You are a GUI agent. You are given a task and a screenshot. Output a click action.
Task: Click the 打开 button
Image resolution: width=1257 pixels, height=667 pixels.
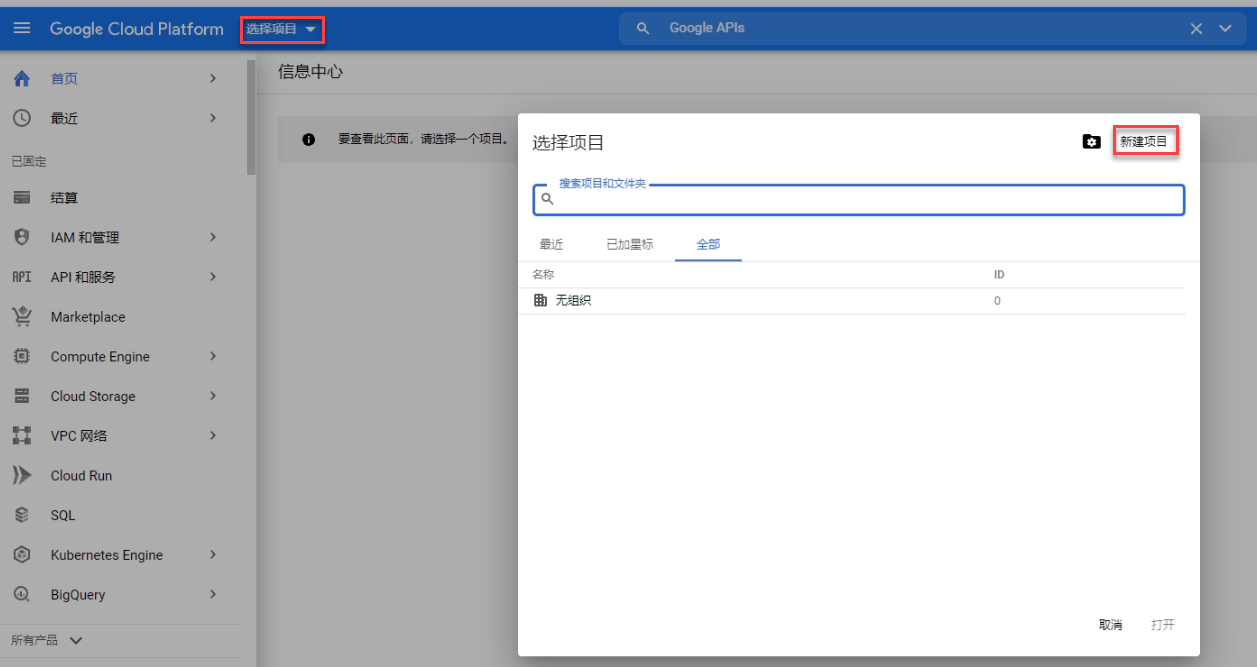[x=1163, y=625]
